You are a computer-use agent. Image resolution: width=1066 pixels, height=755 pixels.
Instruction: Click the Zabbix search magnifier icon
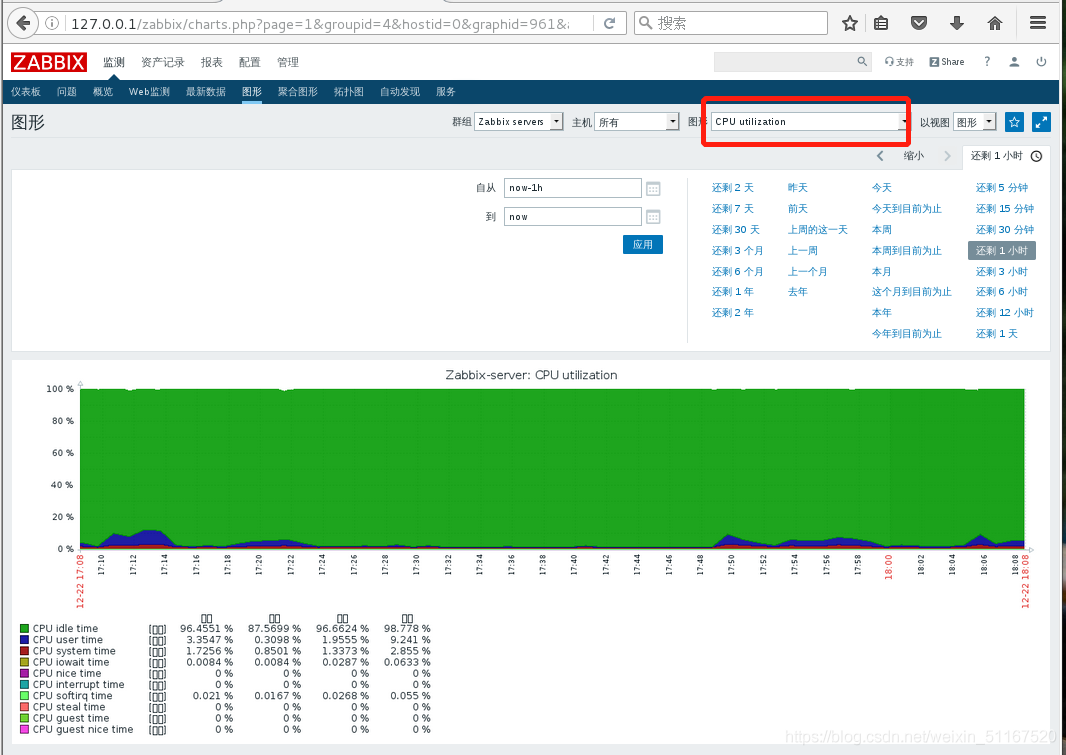[862, 61]
